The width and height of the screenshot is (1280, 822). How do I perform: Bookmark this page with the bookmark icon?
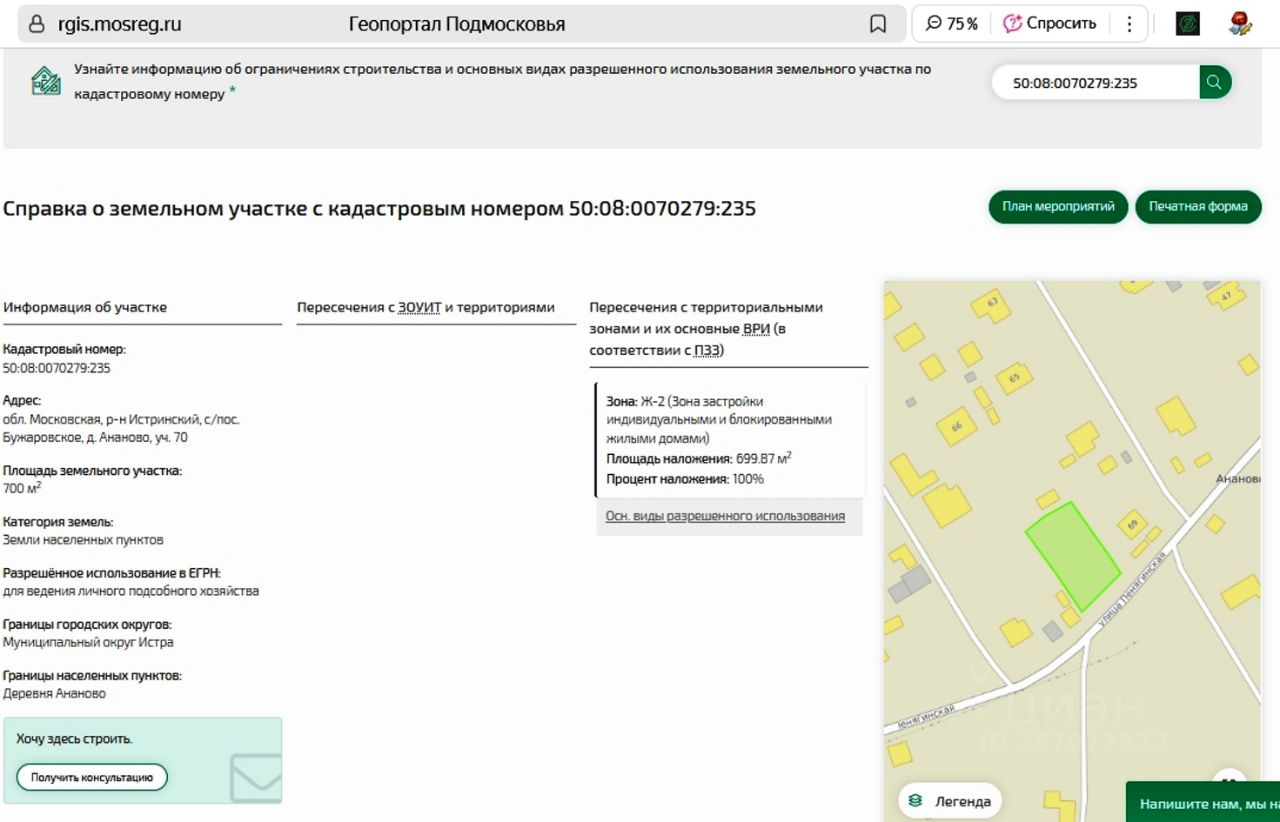point(878,24)
